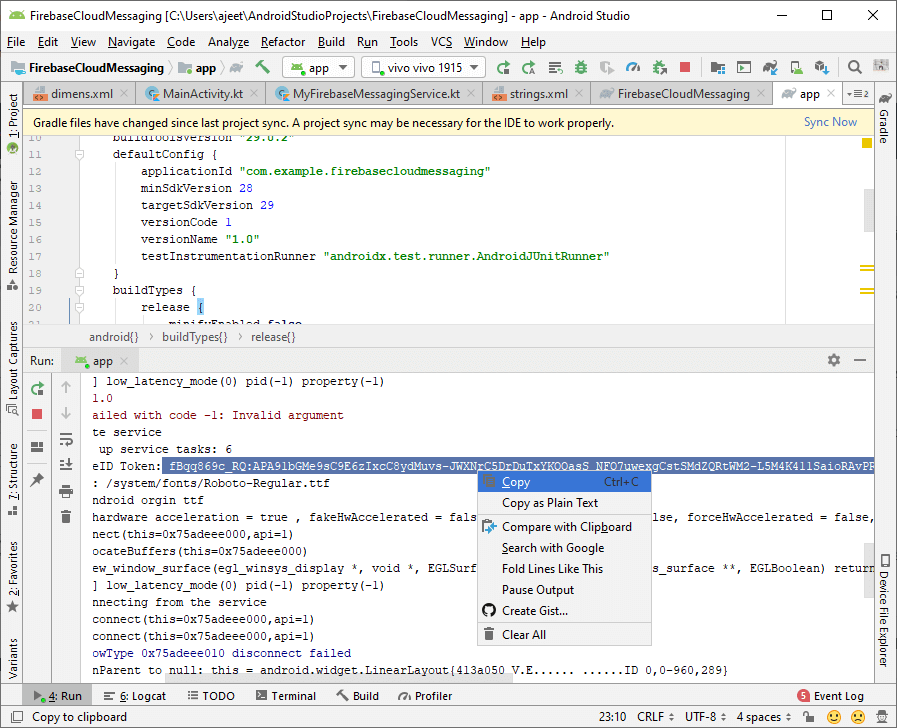Open the UTF-8 encoding selector
The width and height of the screenshot is (897, 728).
pyautogui.click(x=705, y=717)
